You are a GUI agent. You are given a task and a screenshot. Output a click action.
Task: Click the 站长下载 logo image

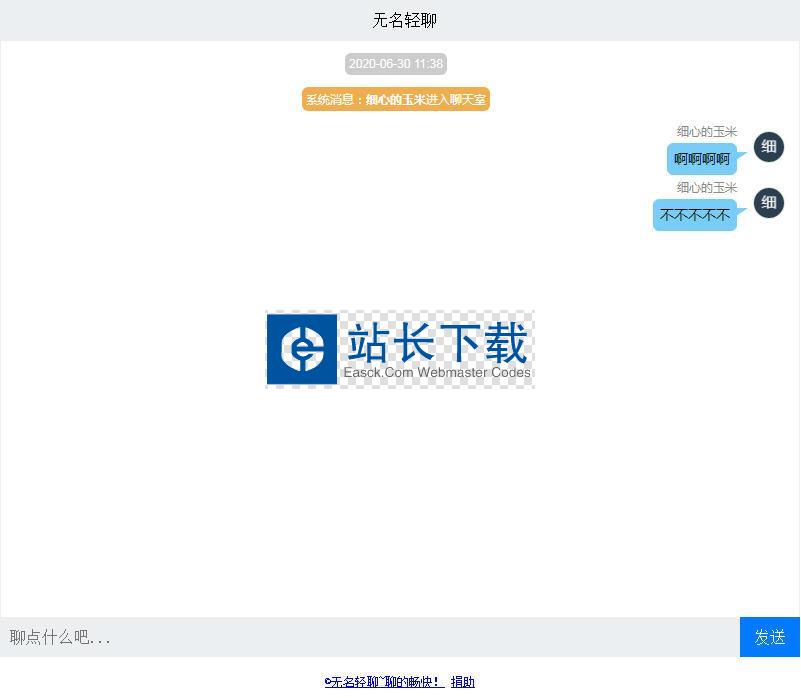click(400, 349)
